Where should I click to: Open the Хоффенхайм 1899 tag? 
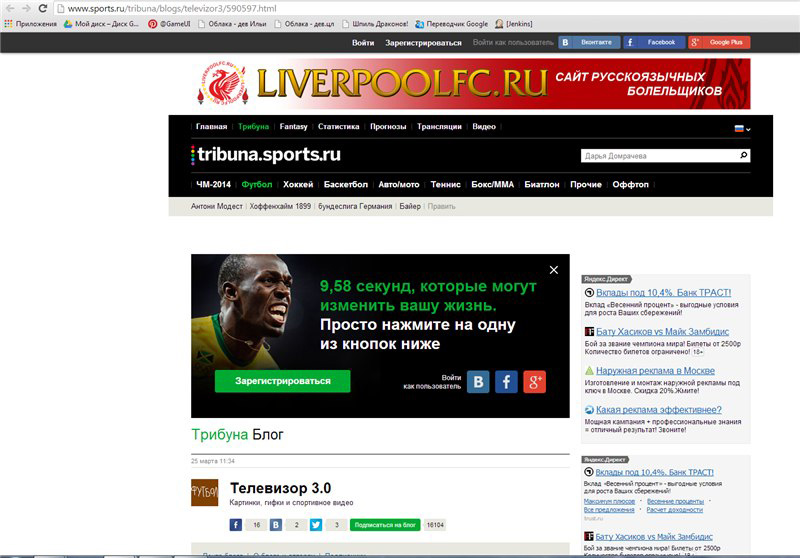coord(280,206)
